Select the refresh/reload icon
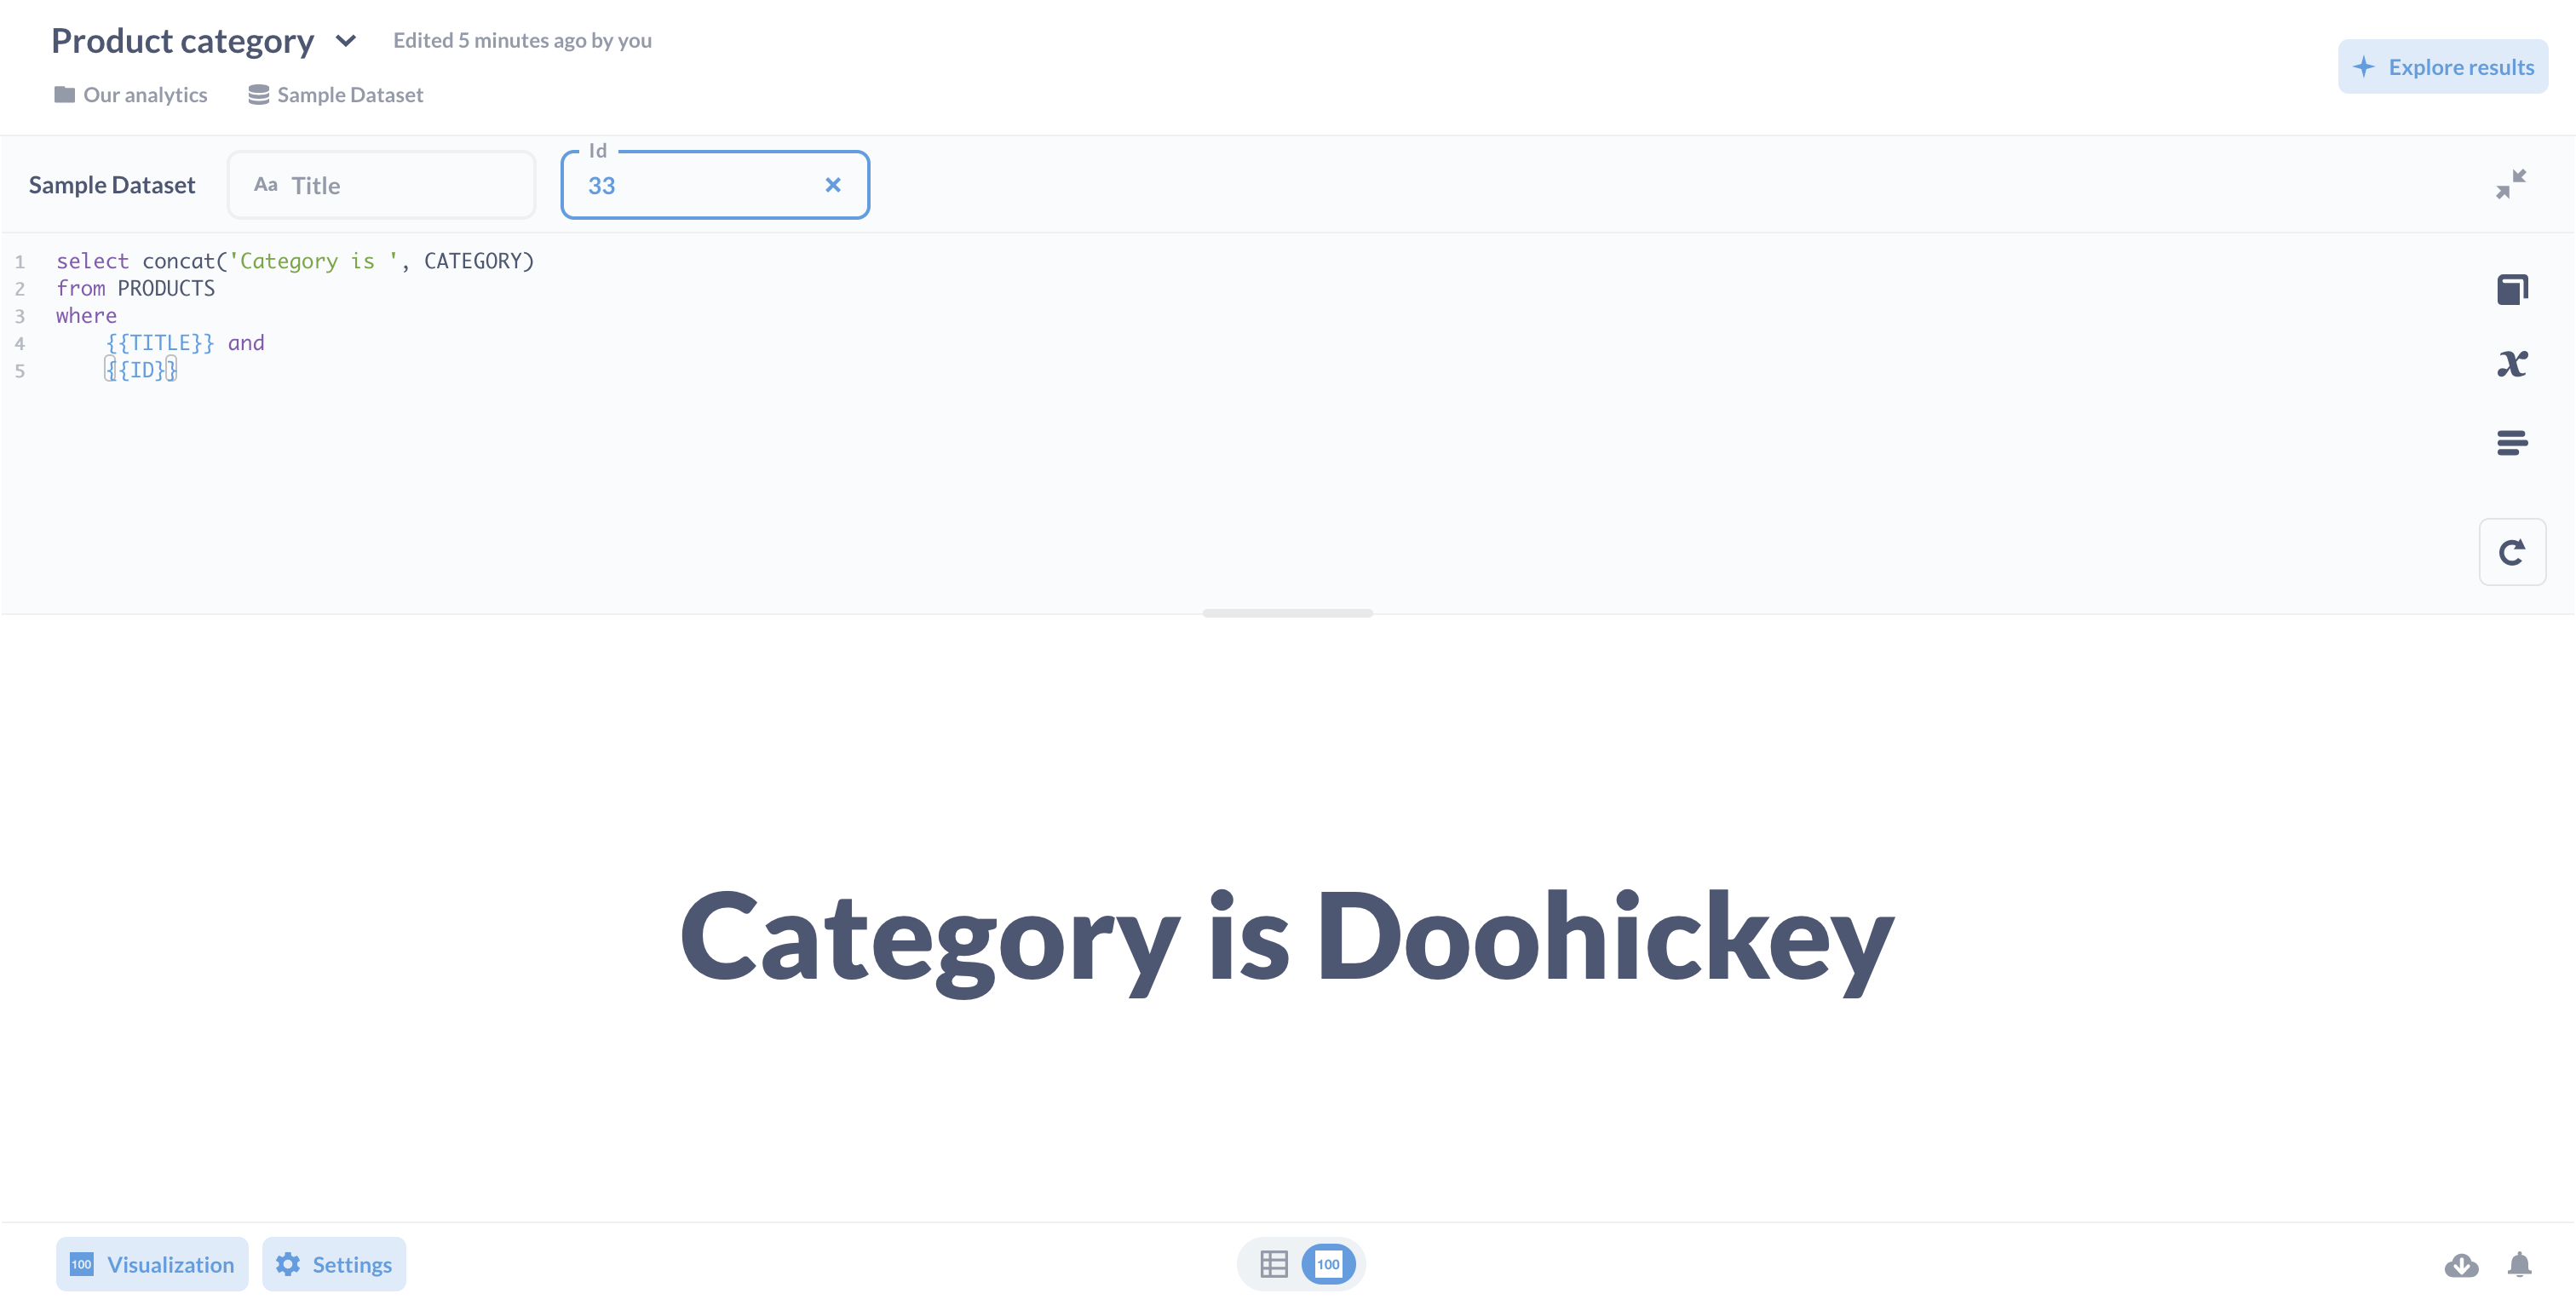This screenshot has width=2576, height=1305. coord(2515,551)
